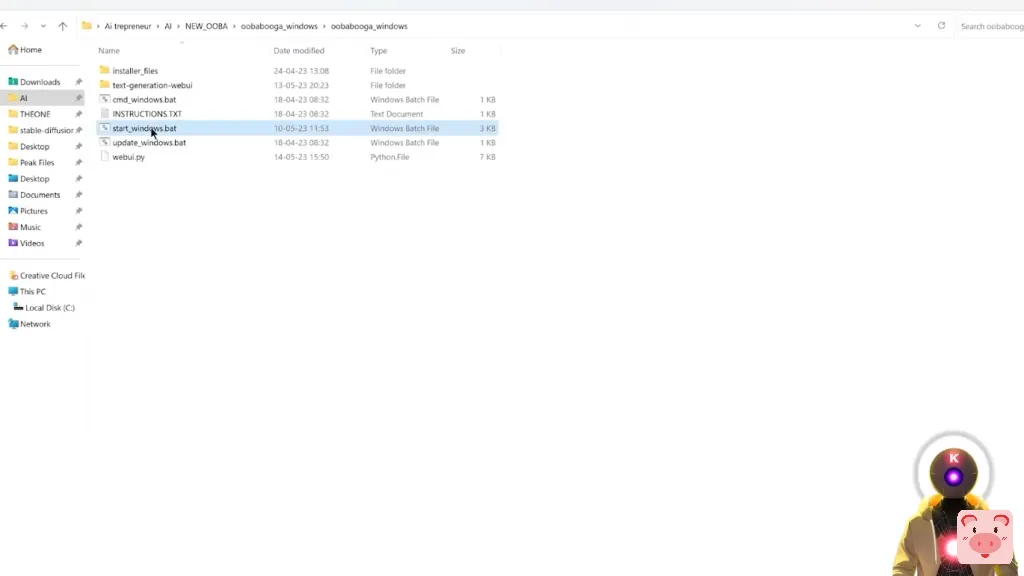The height and width of the screenshot is (576, 1024).
Task: Open Downloads in the quick access list
Action: coord(40,82)
